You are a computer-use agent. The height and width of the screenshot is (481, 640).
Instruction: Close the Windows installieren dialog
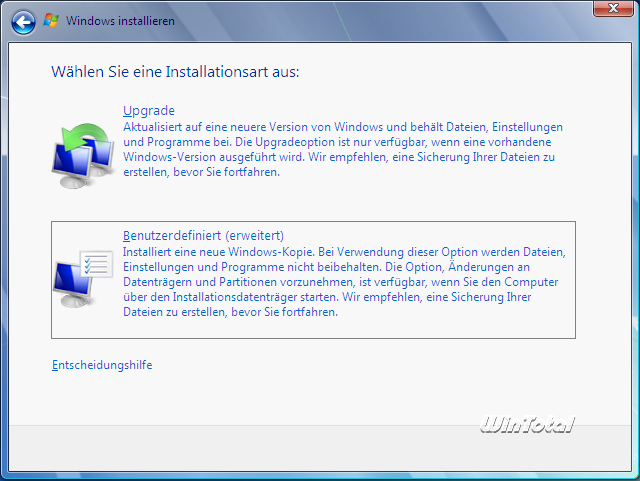[x=613, y=8]
